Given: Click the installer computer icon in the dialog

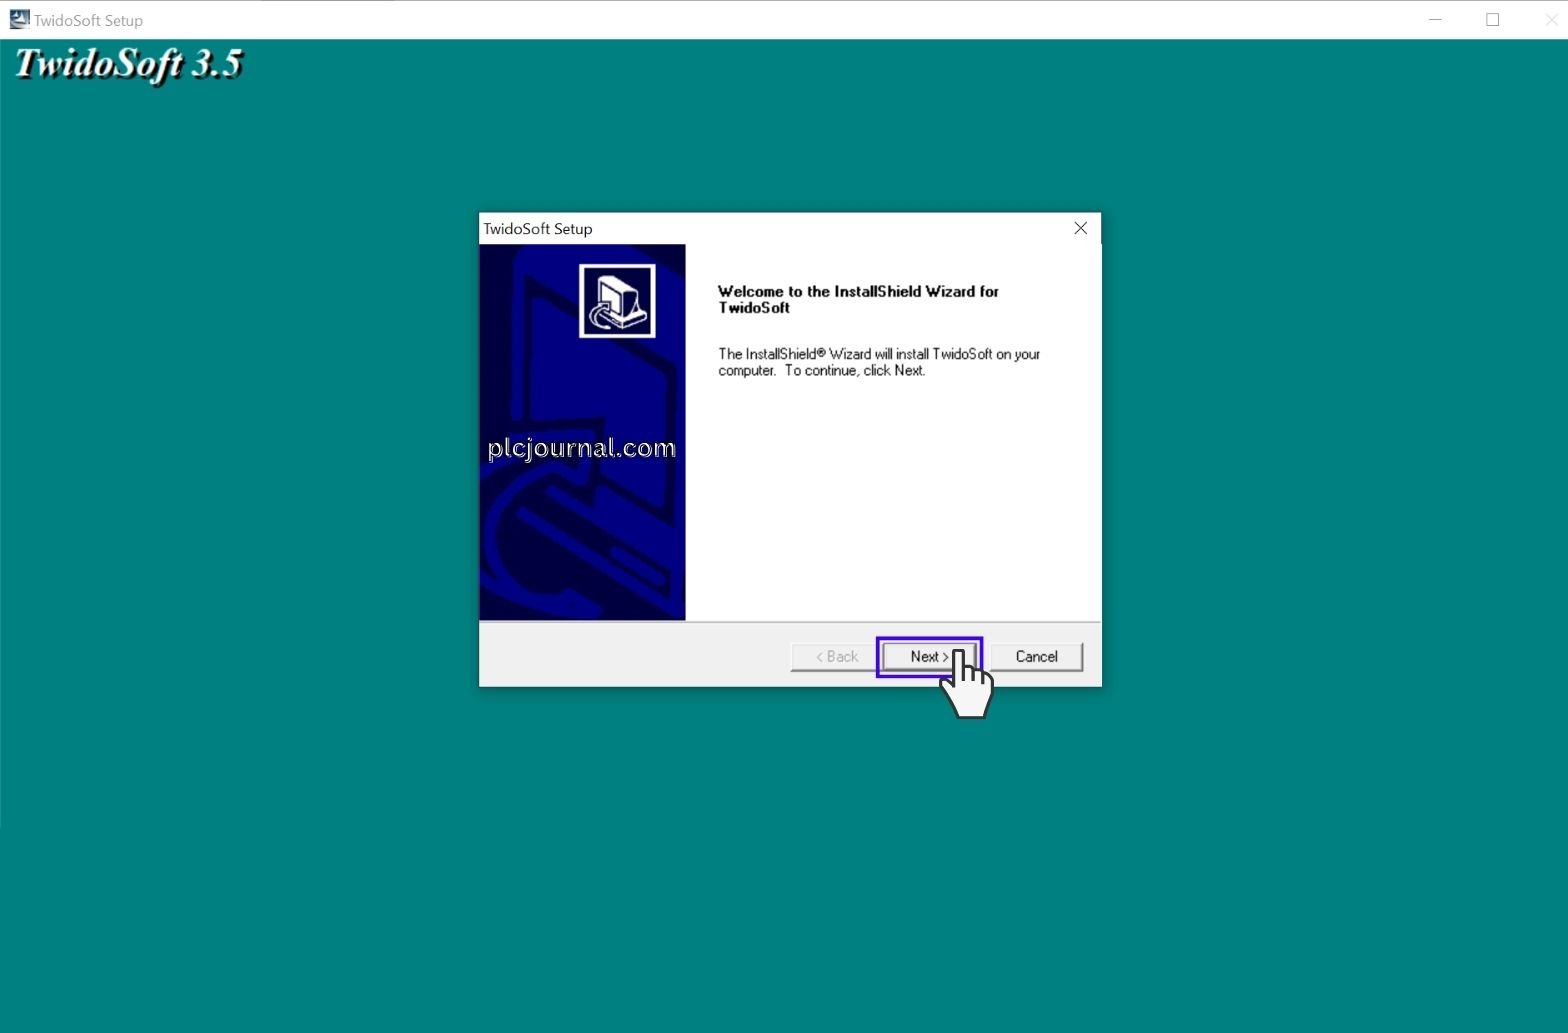Looking at the screenshot, I should pos(617,301).
